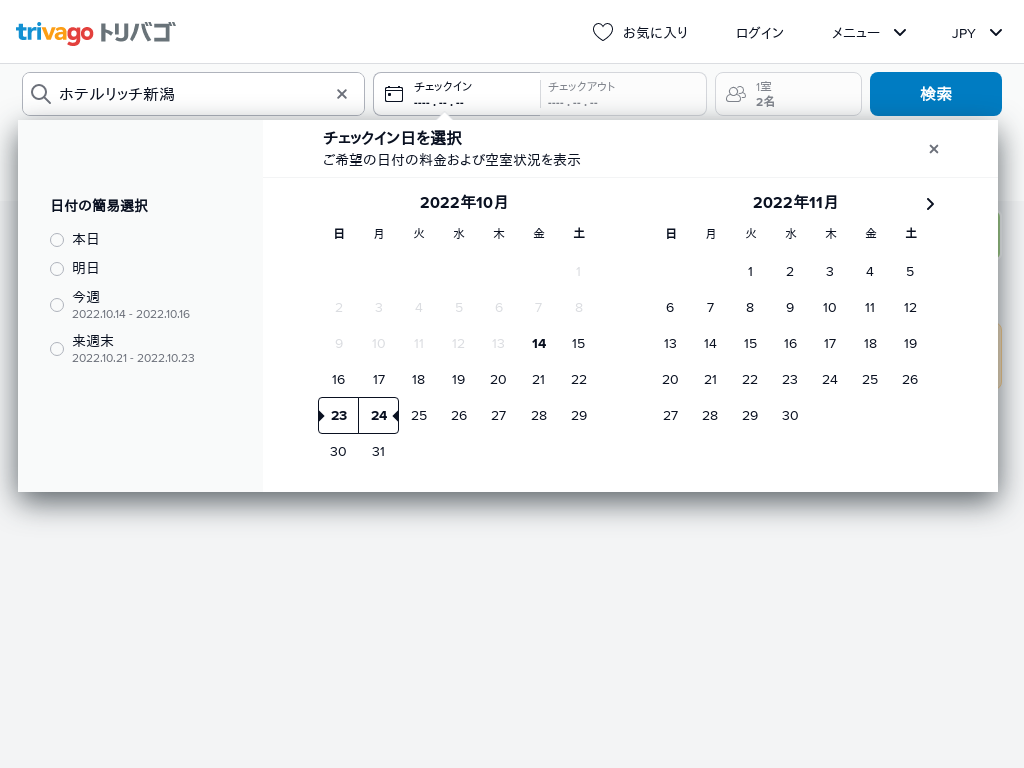Pick November 15 on the calendar
Image resolution: width=1024 pixels, height=768 pixels.
click(750, 344)
